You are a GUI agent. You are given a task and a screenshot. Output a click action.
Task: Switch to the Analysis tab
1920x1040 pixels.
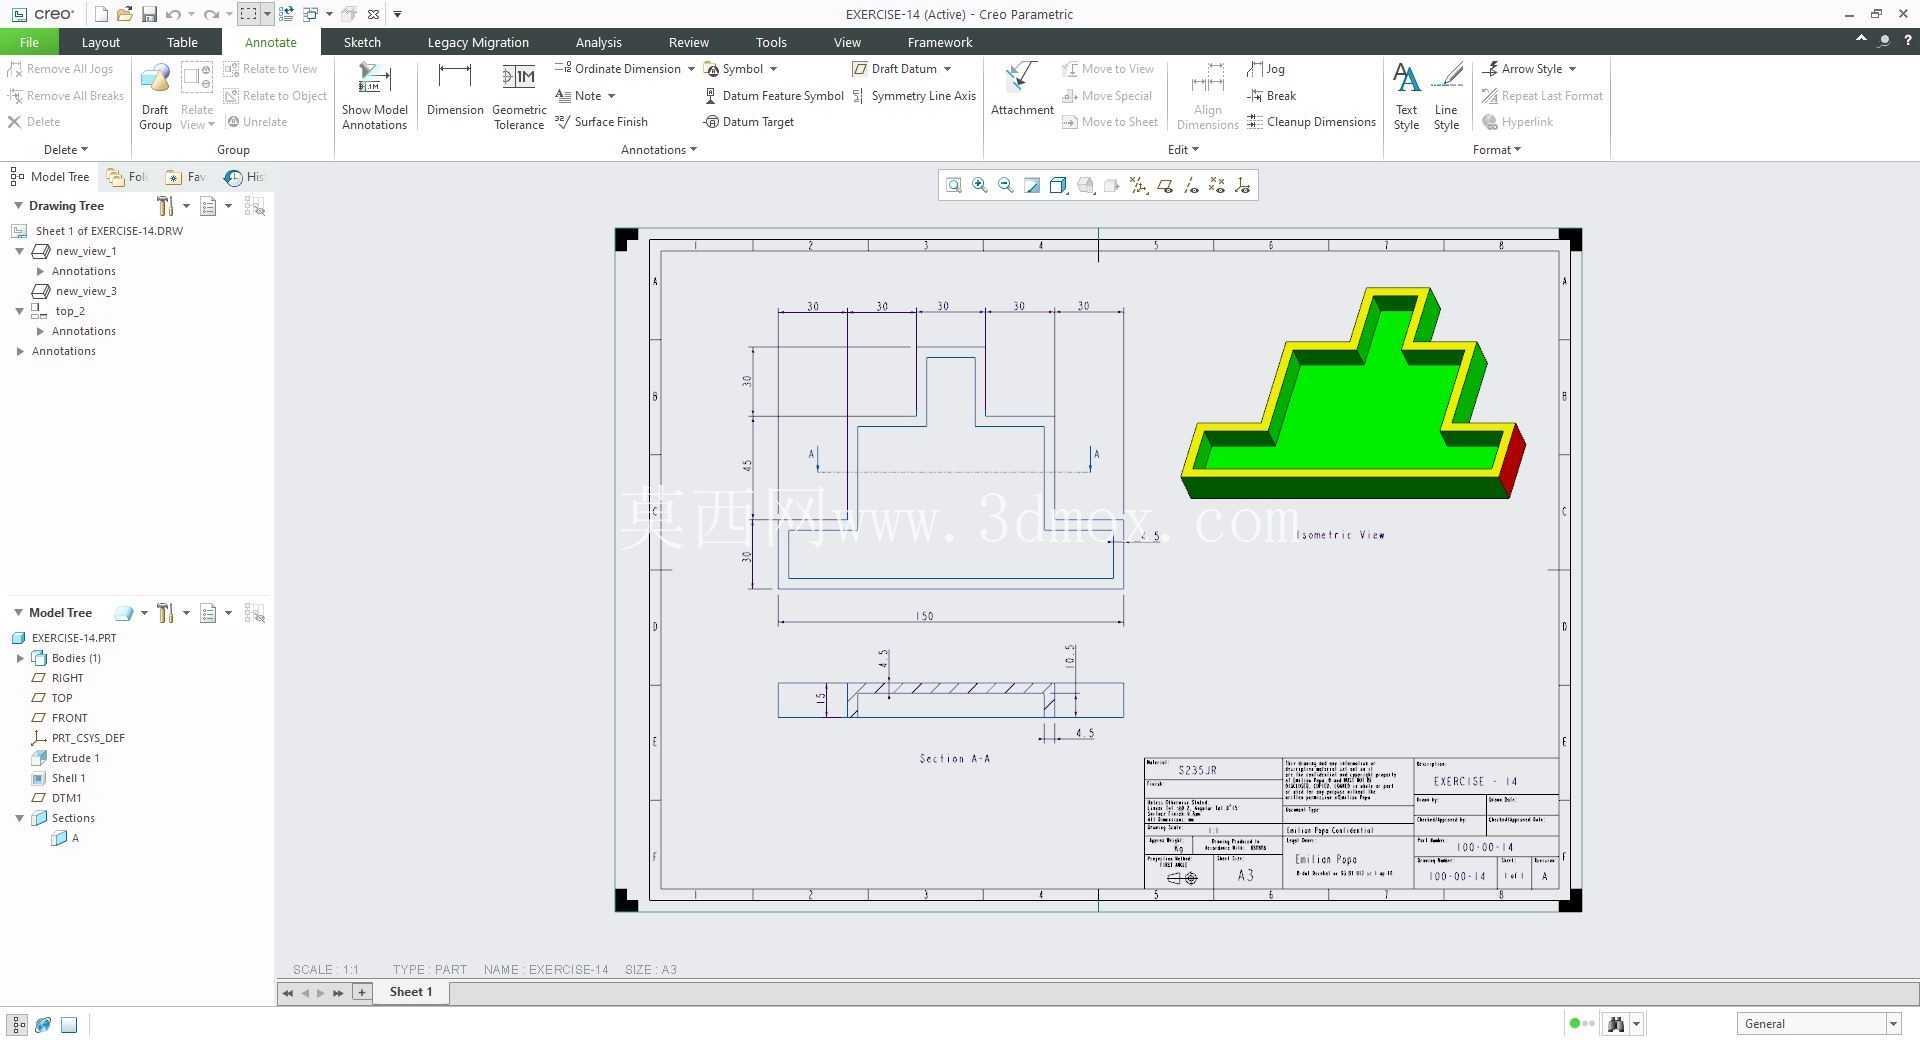(x=598, y=42)
